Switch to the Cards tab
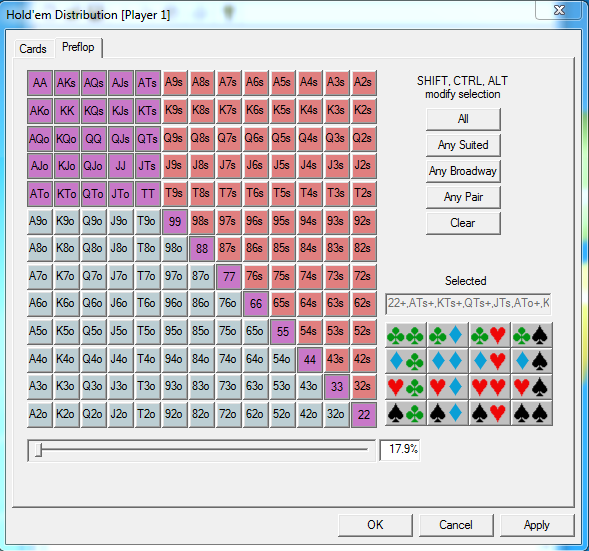 click(33, 49)
